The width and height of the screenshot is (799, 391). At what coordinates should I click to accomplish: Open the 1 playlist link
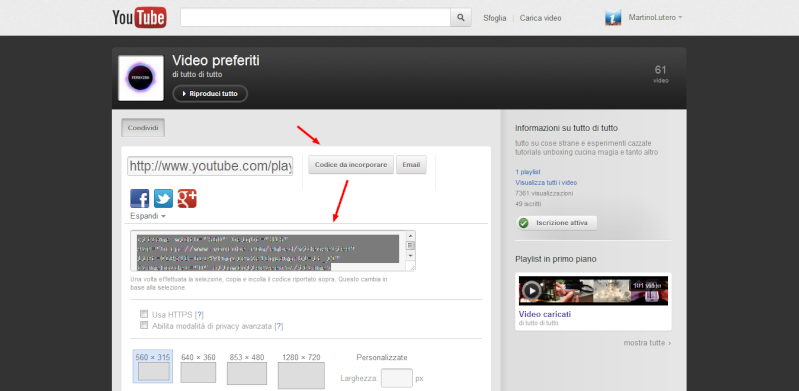[x=528, y=172]
